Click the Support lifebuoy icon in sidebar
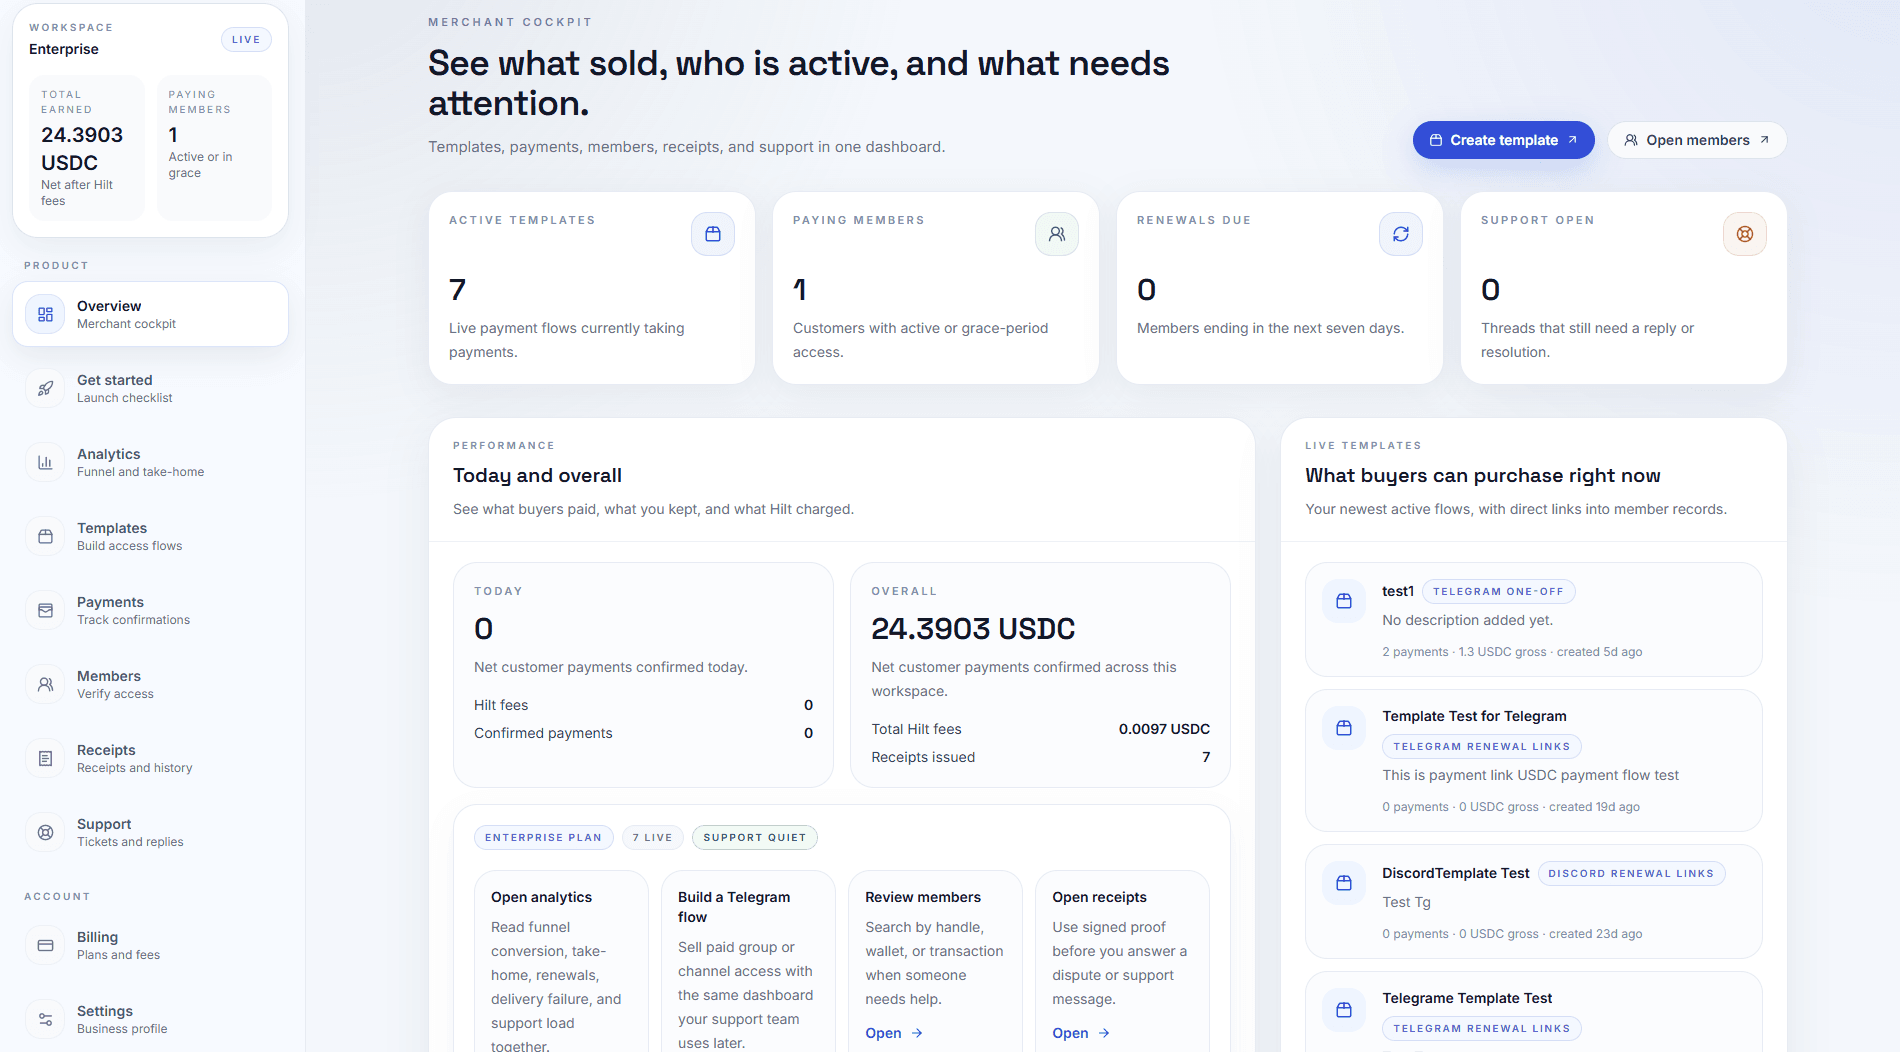The image size is (1900, 1052). [45, 832]
